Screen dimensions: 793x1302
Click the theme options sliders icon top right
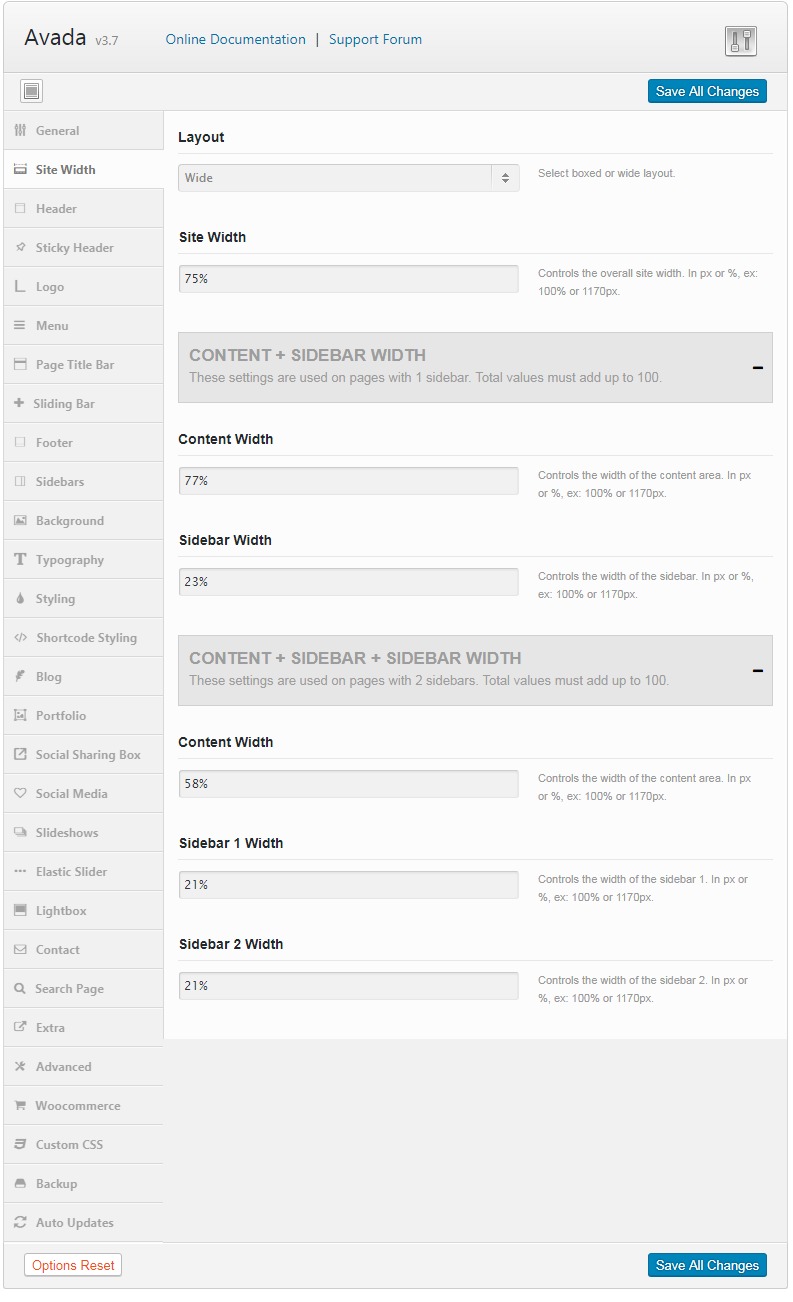[x=740, y=40]
